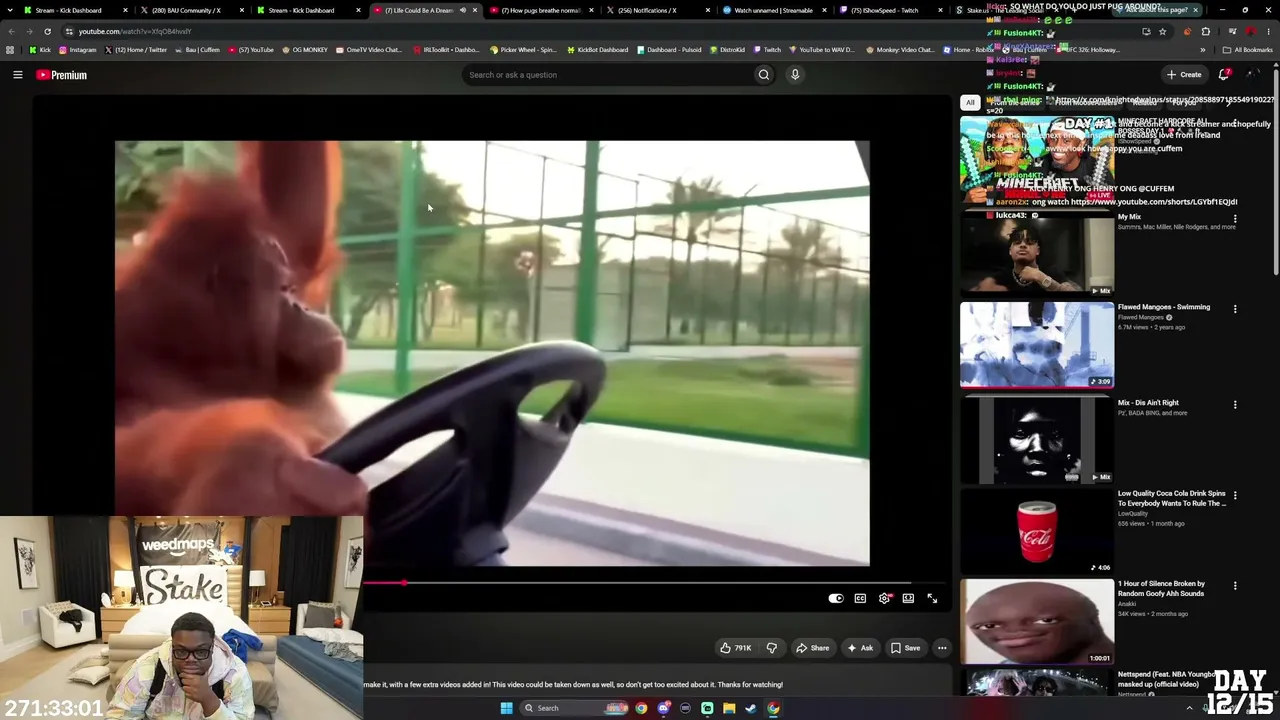This screenshot has height=720, width=1280.
Task: Switch to 'Stream - Kick Dashboard' first tab
Action: (x=70, y=10)
